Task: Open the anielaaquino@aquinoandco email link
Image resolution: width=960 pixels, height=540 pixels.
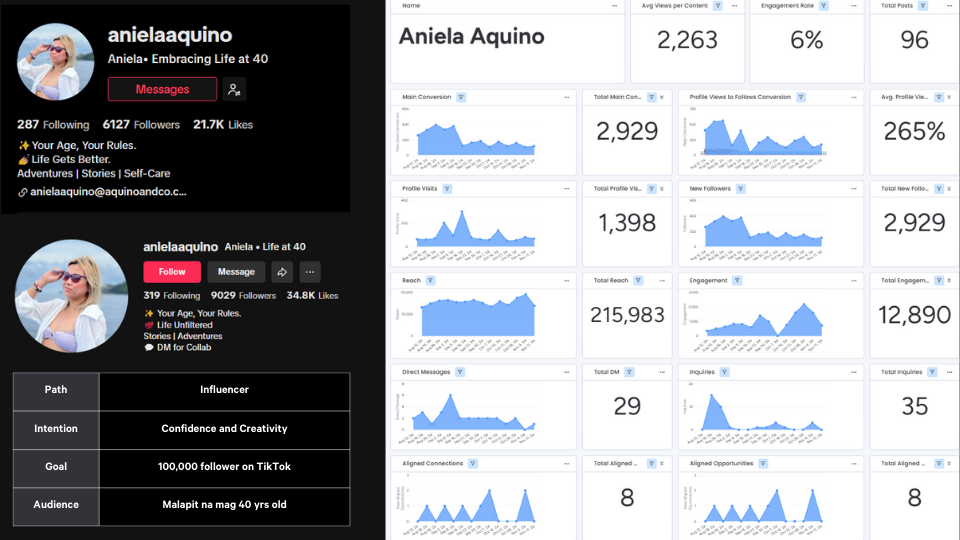Action: pyautogui.click(x=108, y=191)
